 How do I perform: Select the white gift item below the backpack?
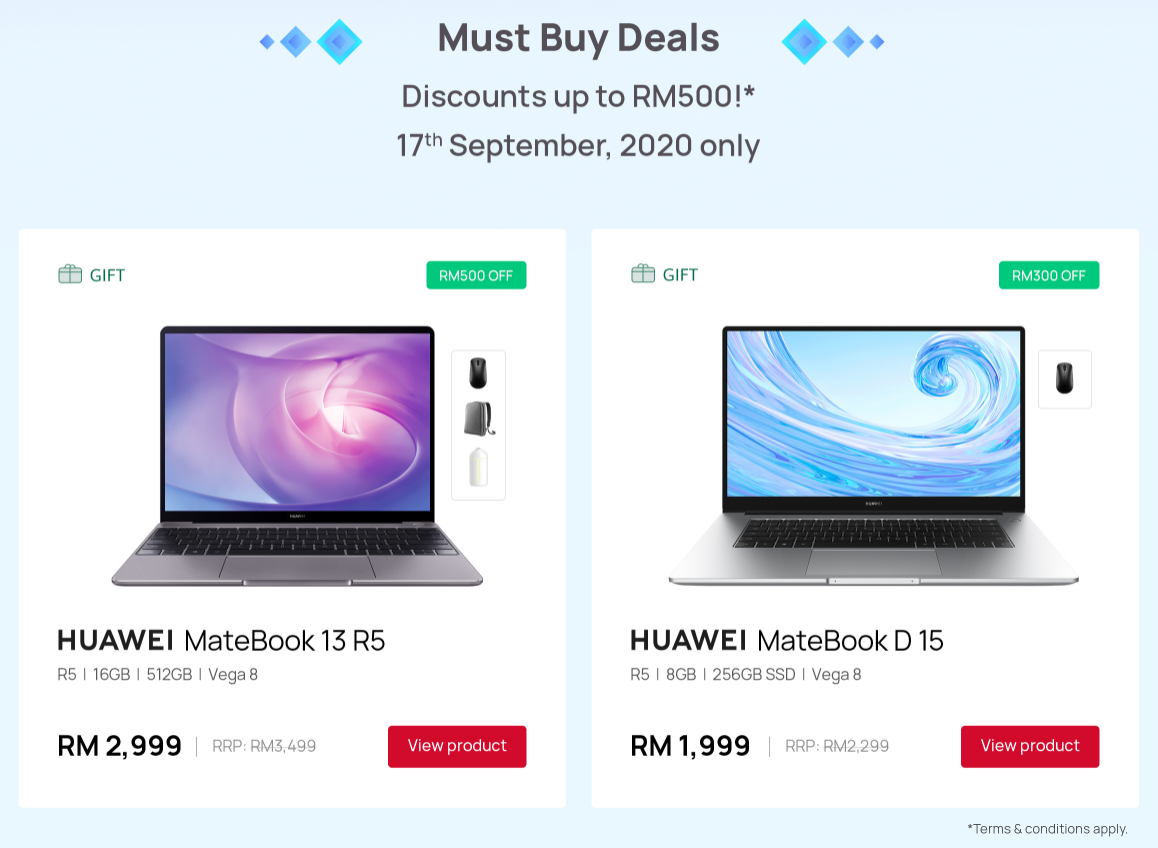pyautogui.click(x=478, y=467)
